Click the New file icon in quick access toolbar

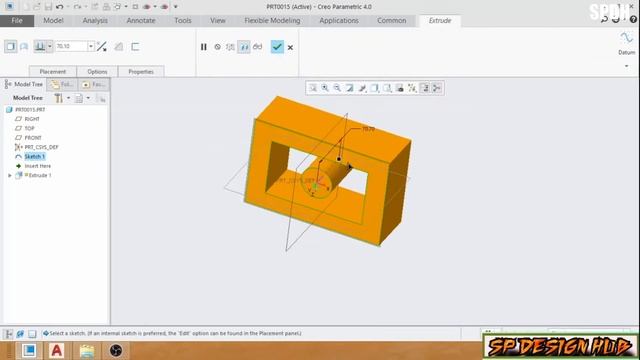tap(26, 7)
